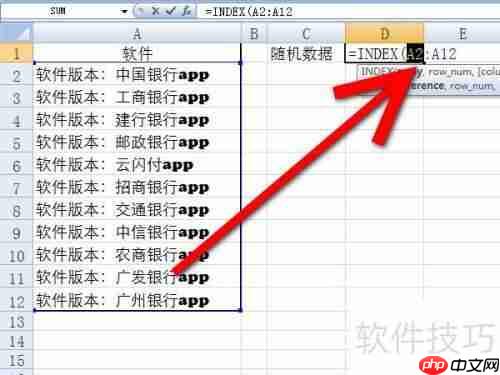Click row_num in the INDEX tooltip
This screenshot has width=500, height=375.
(x=450, y=72)
